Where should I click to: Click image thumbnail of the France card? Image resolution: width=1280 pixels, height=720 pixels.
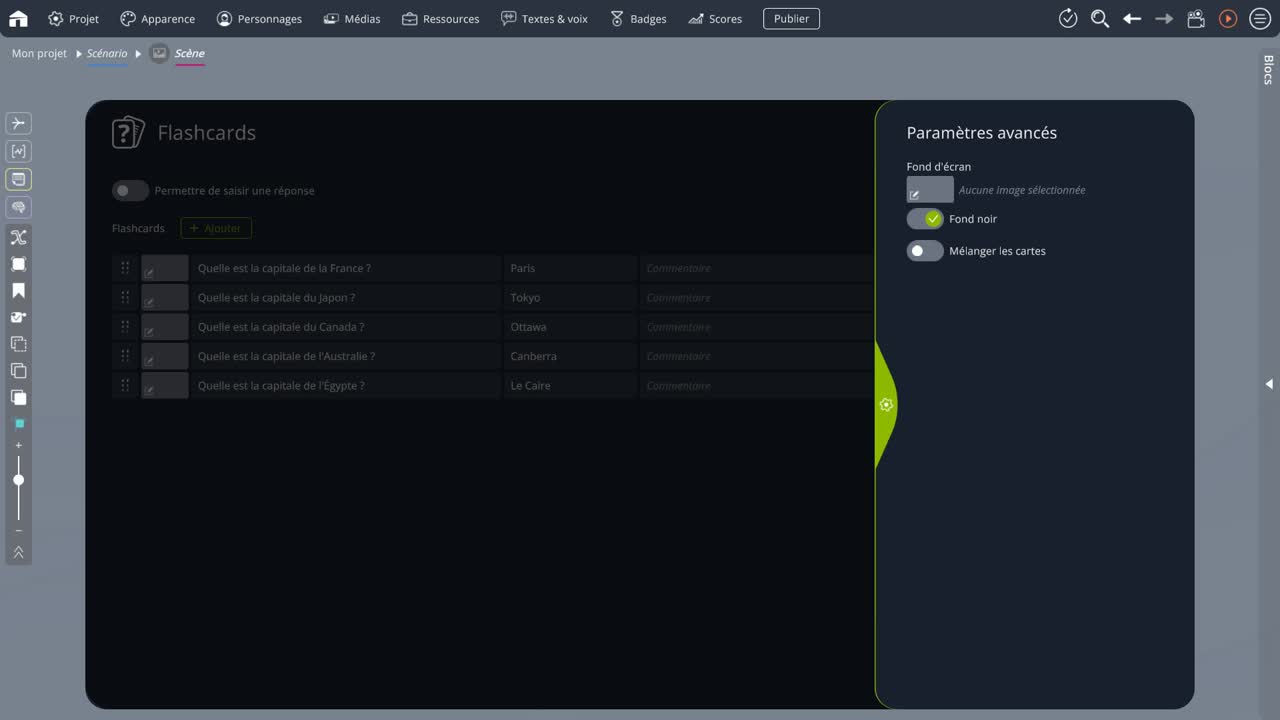pos(165,268)
